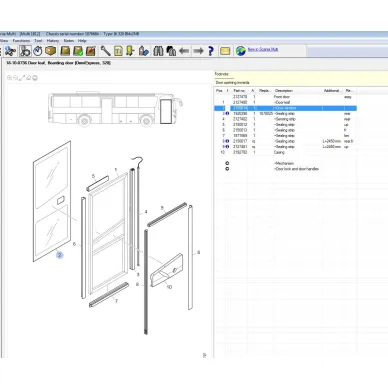Screen dimensions: 388x388
Task: Open the Functions menu
Action: click(x=21, y=41)
